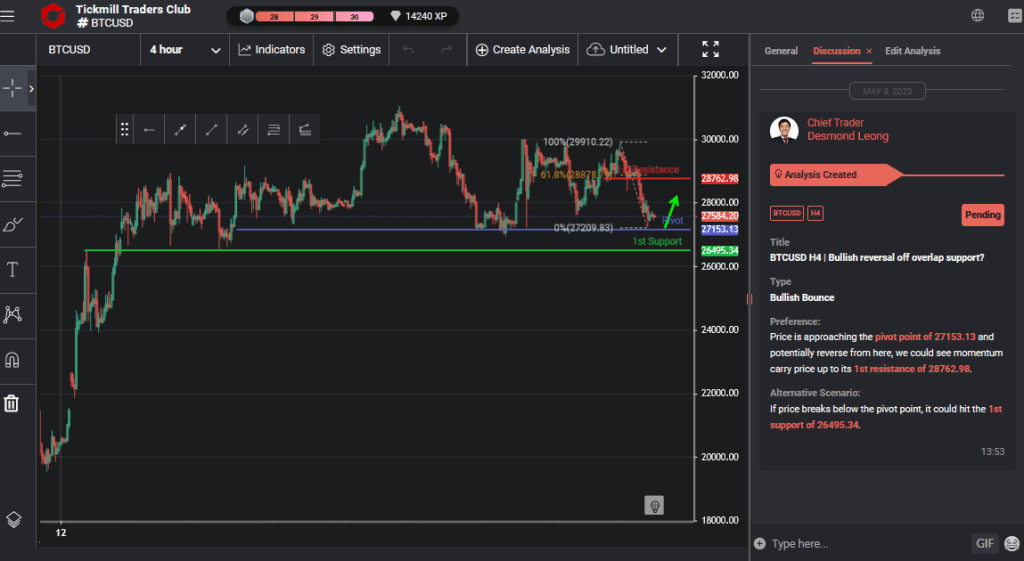The image size is (1024, 561).
Task: Choose horizontal ray in floating toolbar
Action: coord(150,130)
